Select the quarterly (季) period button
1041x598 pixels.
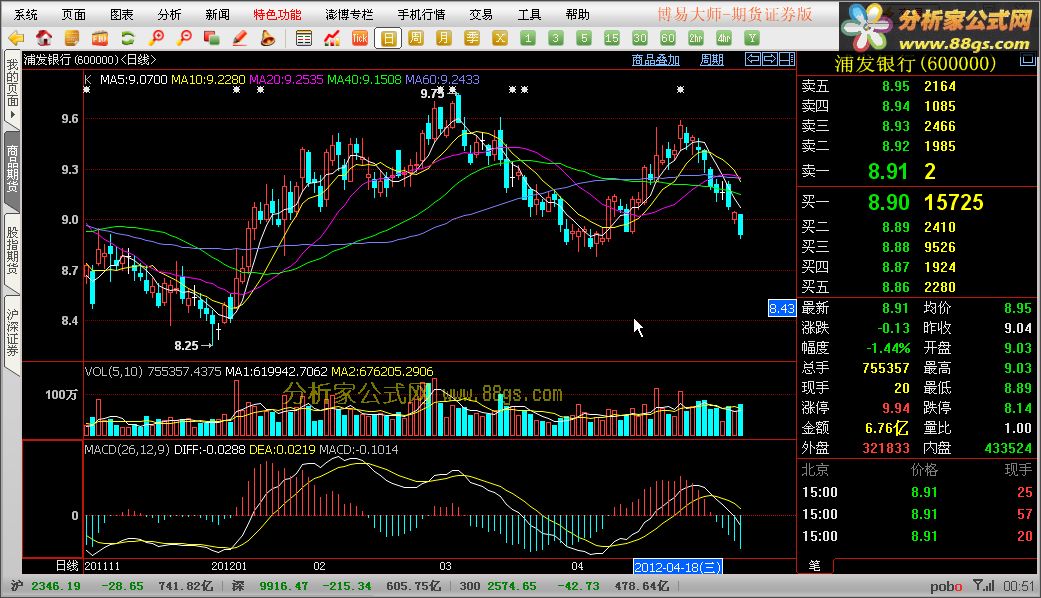(x=471, y=38)
